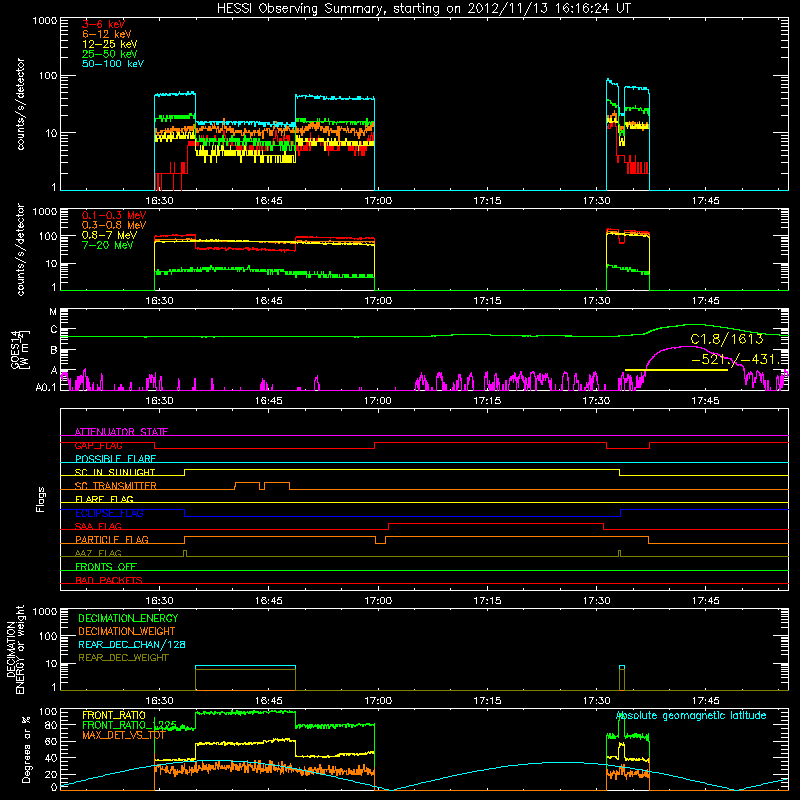The width and height of the screenshot is (800, 800).
Task: Click the yellow flare duration bar in GOES panel
Action: coord(676,369)
